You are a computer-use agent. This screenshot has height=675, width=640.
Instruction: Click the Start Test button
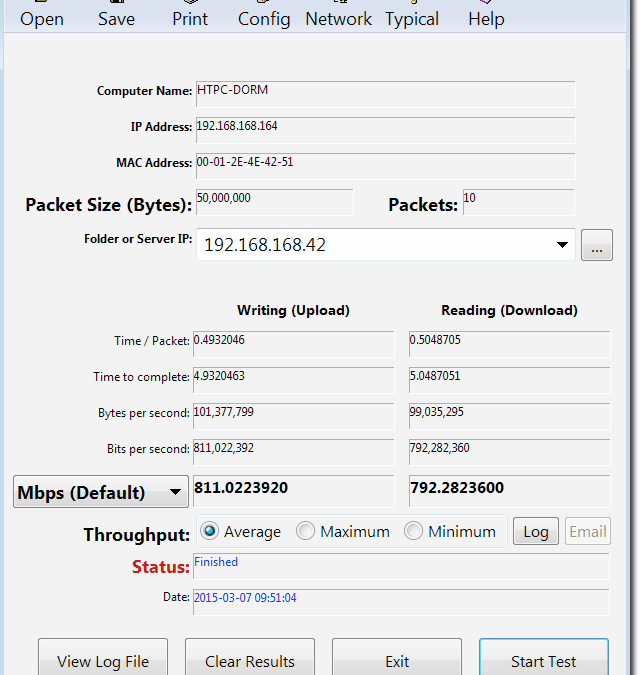[543, 660]
